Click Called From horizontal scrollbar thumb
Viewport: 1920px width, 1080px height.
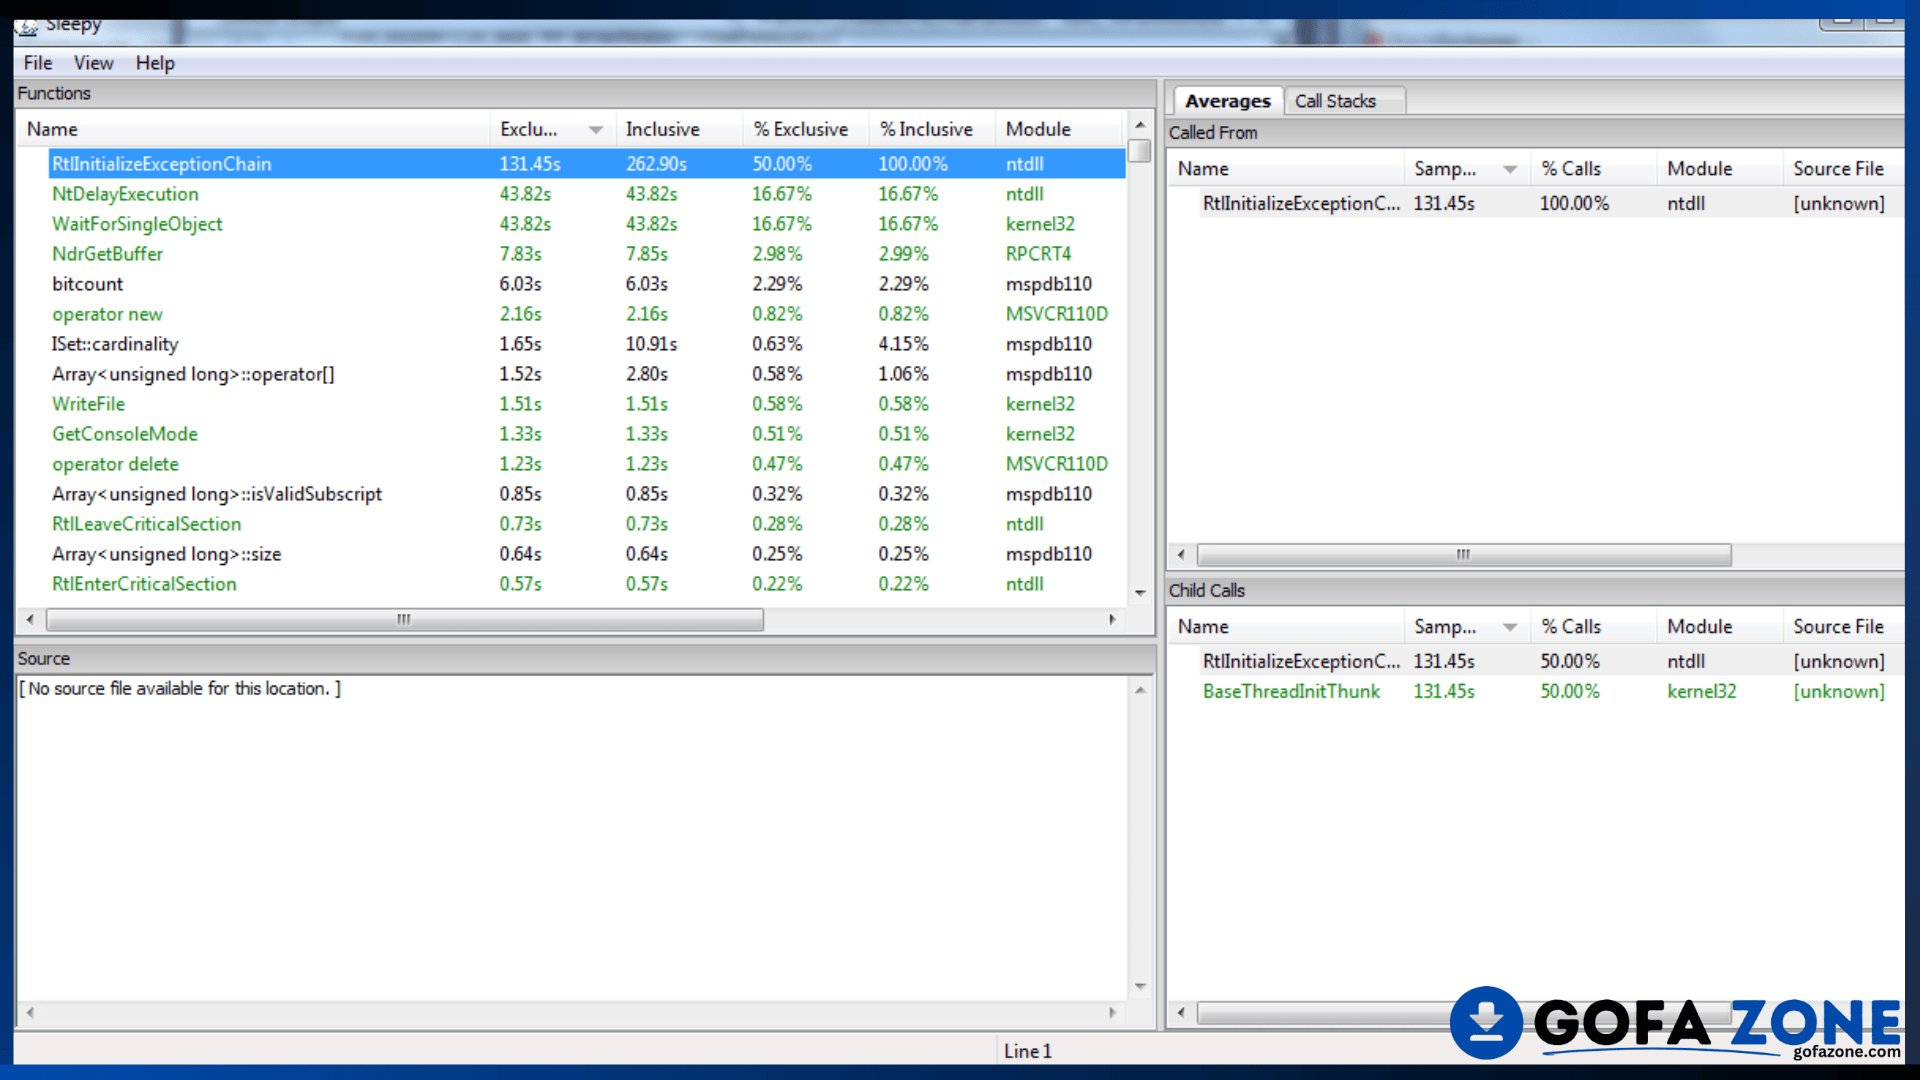tap(1464, 555)
